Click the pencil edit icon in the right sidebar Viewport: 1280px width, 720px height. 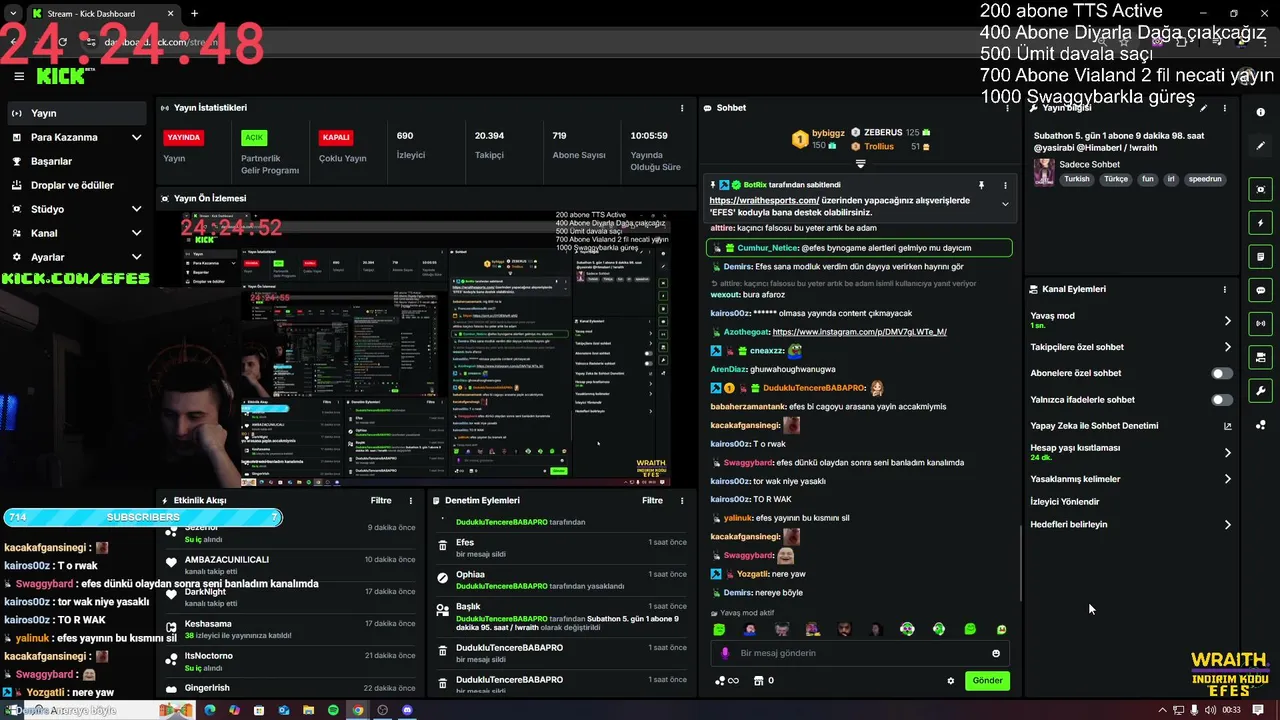(x=1260, y=146)
